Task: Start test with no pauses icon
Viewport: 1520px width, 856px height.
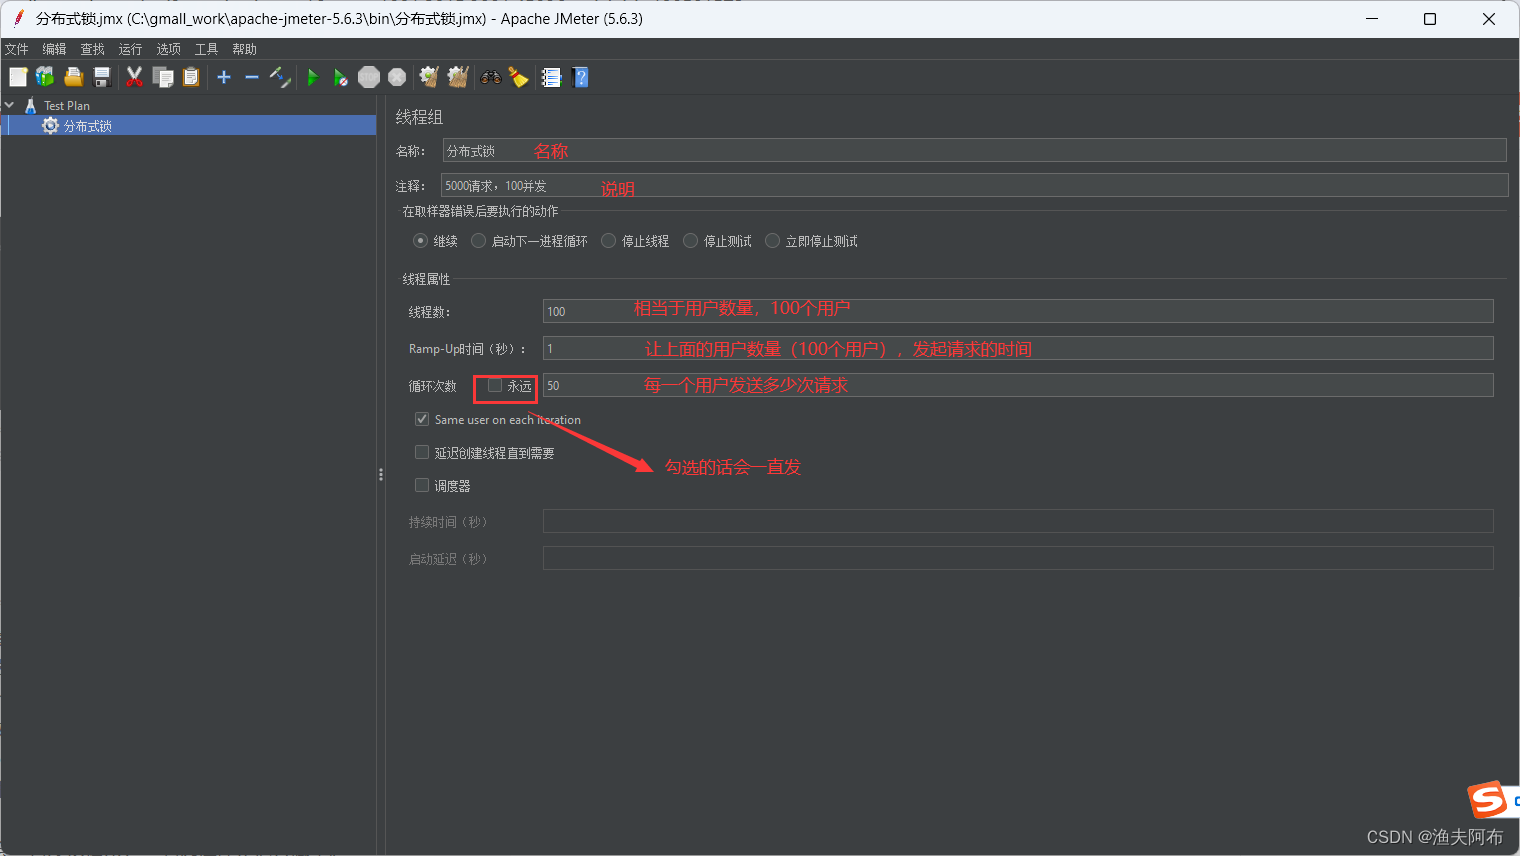Action: point(341,77)
